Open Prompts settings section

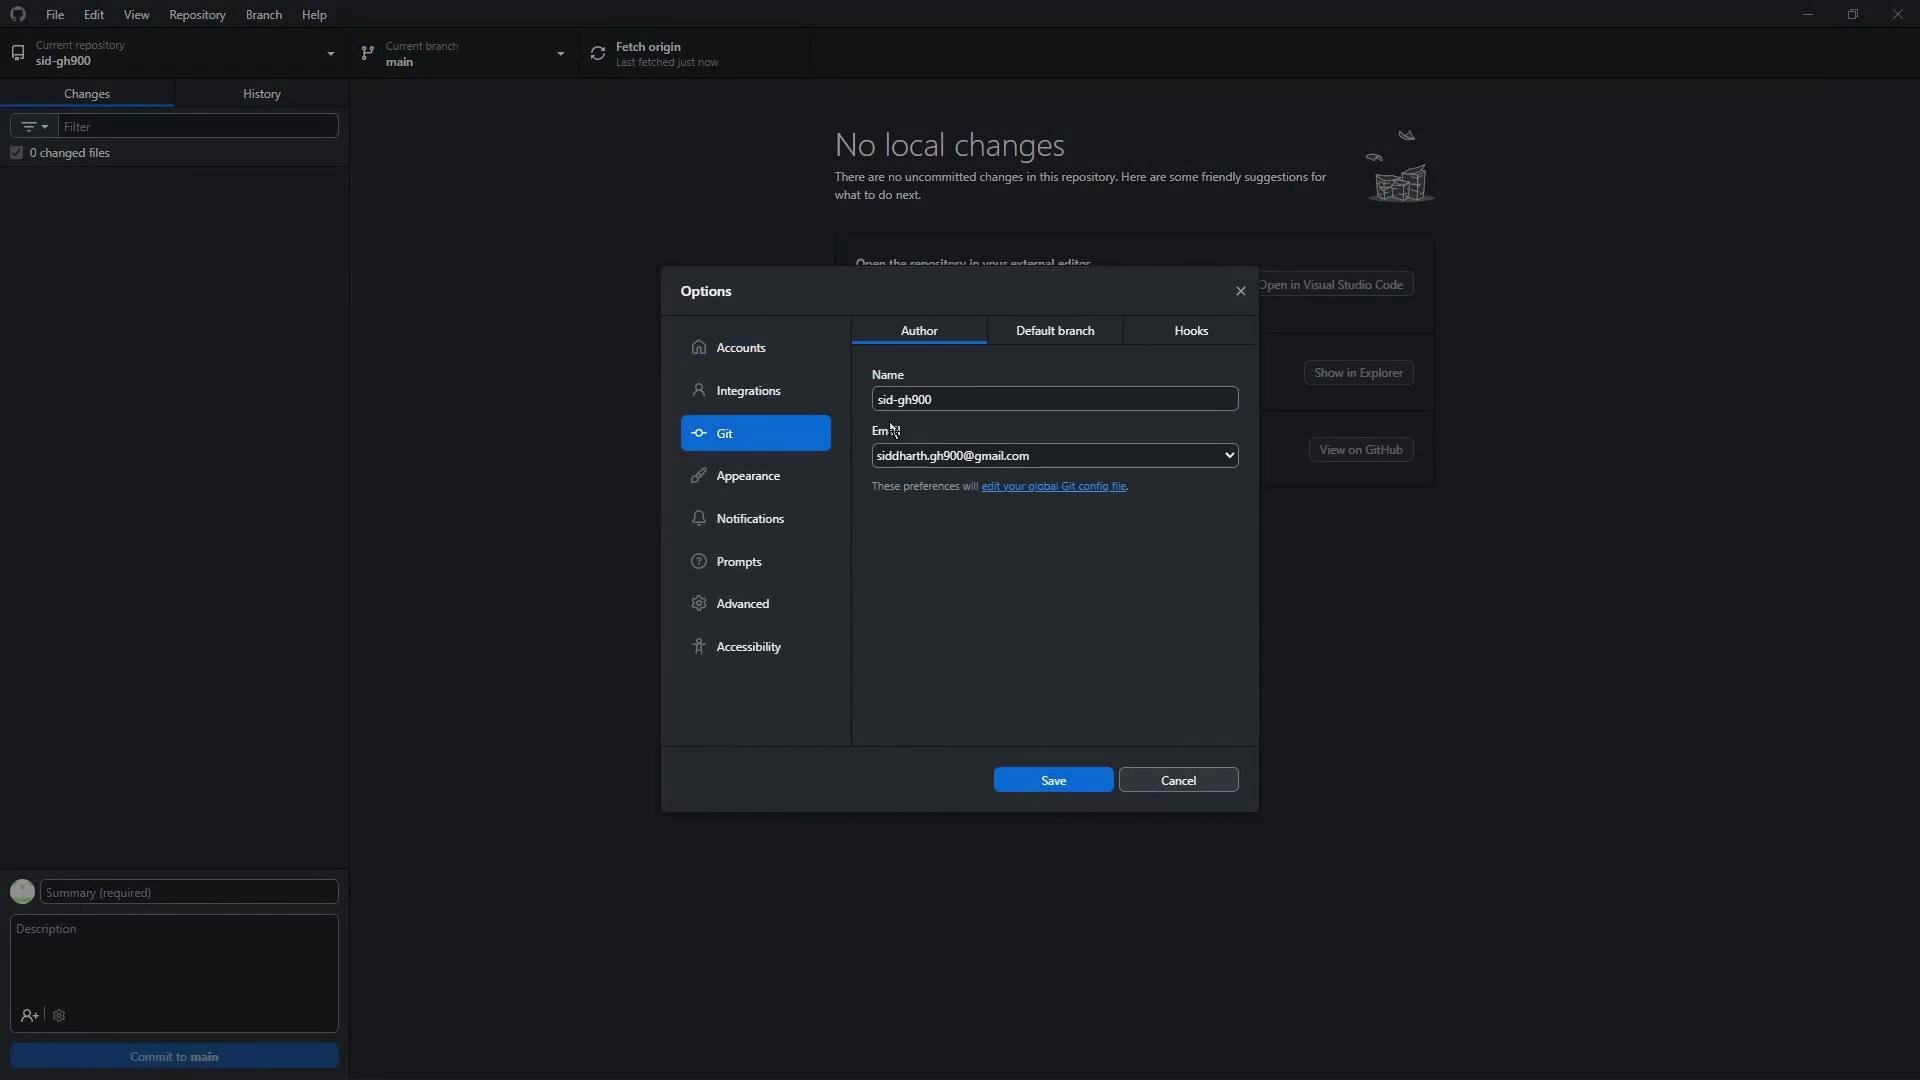(x=755, y=561)
